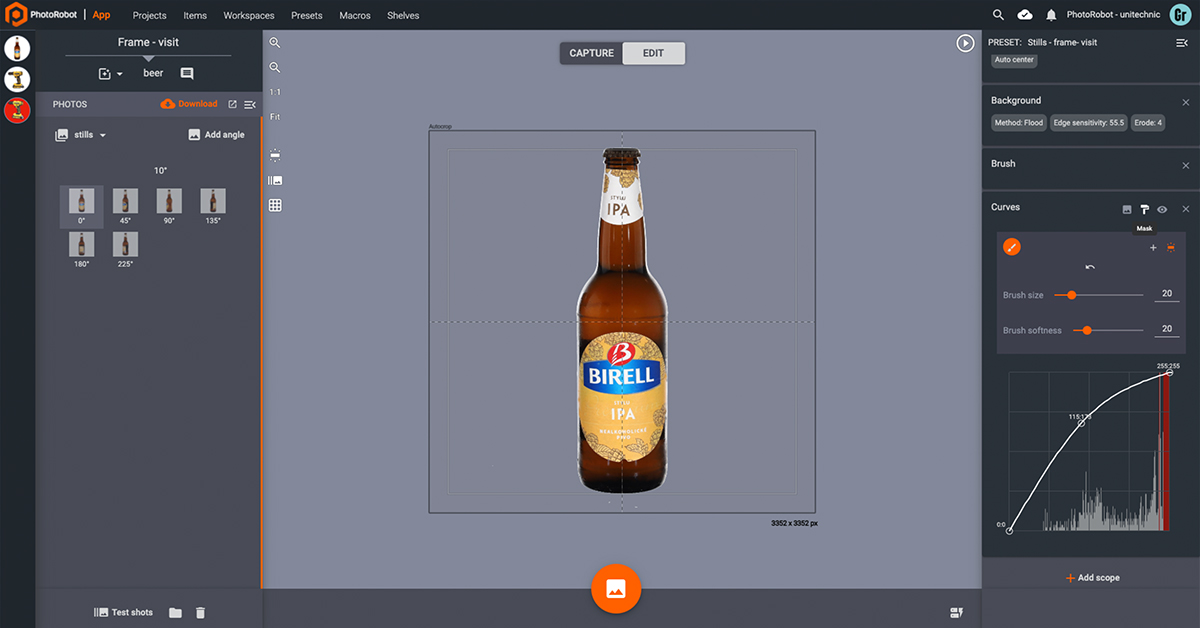
Task: Switch to the EDIT tab
Action: pos(653,52)
